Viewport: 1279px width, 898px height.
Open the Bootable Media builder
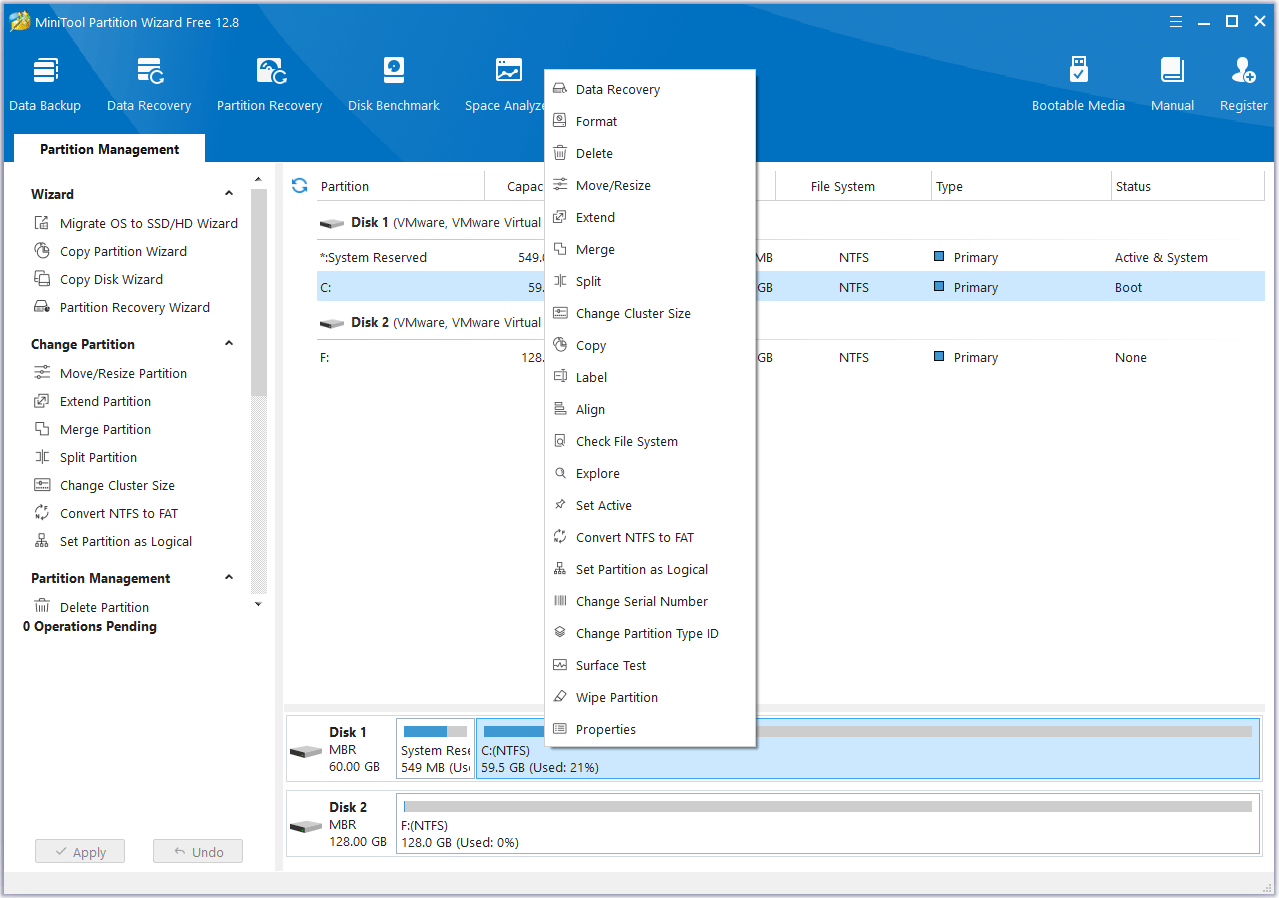tap(1078, 84)
